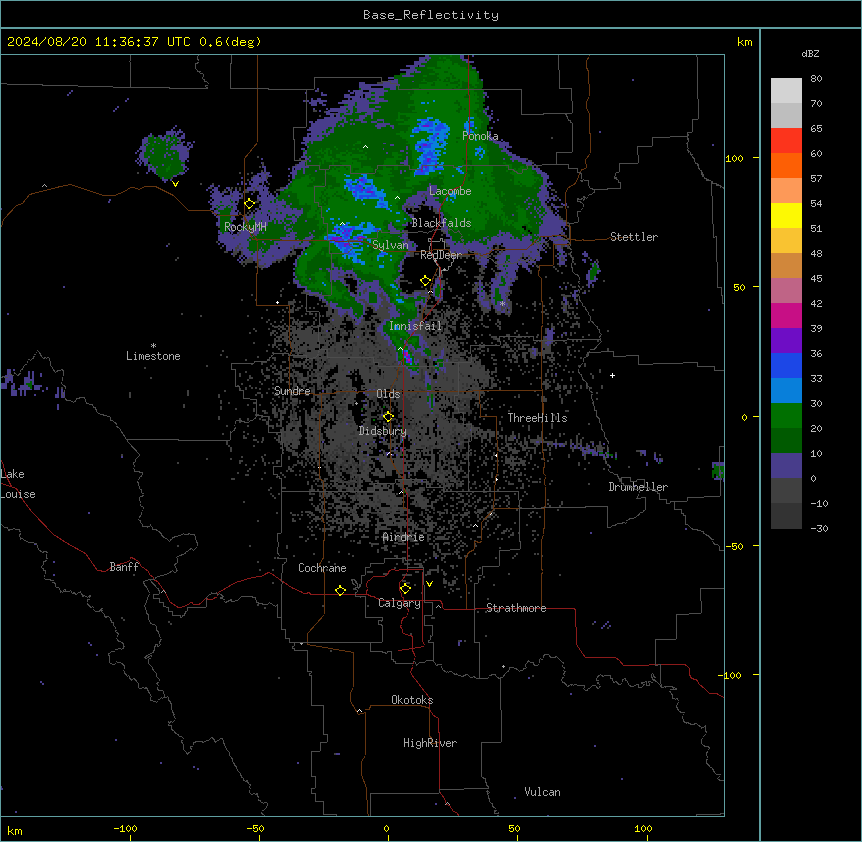Viewport: 862px width, 842px height.
Task: Select the white 70-80 dBZ legend band
Action: click(786, 91)
